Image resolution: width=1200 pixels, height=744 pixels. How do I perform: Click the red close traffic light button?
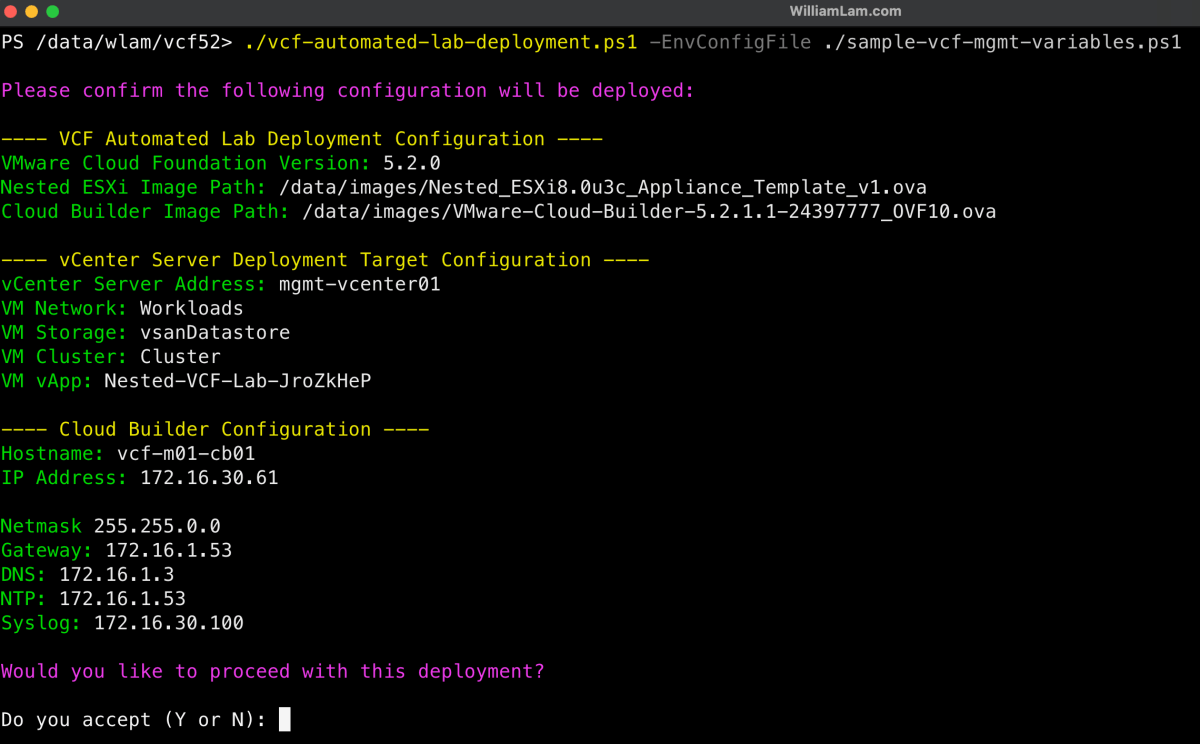pyautogui.click(x=12, y=13)
